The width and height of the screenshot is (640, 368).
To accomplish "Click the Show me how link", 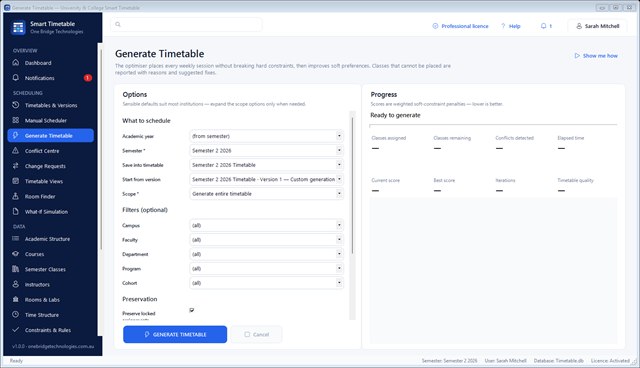I will (x=596, y=55).
